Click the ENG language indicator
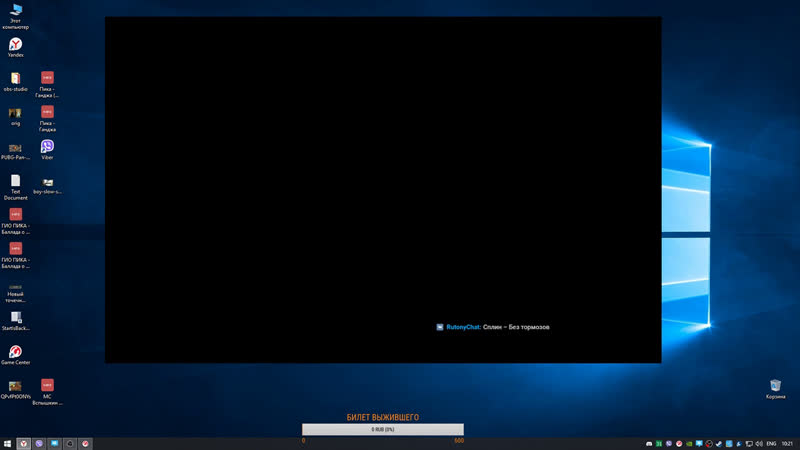Viewport: 800px width, 450px height. [771, 444]
